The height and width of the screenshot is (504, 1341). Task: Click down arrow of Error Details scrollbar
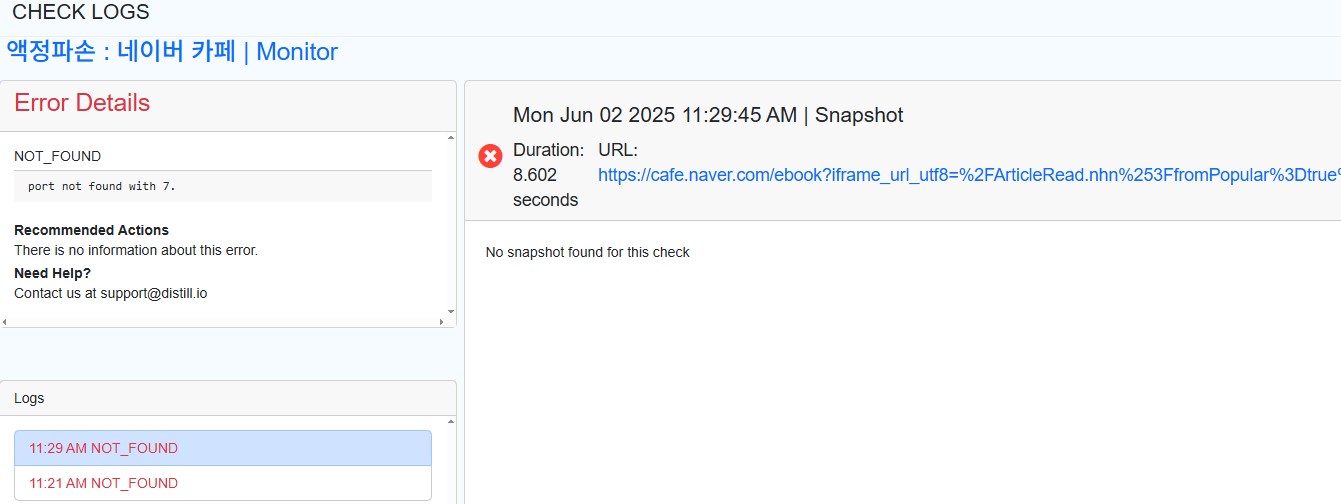pyautogui.click(x=450, y=312)
